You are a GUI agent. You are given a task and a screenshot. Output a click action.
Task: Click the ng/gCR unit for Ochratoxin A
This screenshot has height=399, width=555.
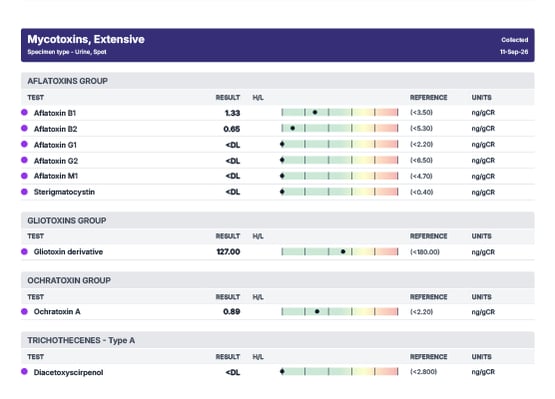pos(483,312)
